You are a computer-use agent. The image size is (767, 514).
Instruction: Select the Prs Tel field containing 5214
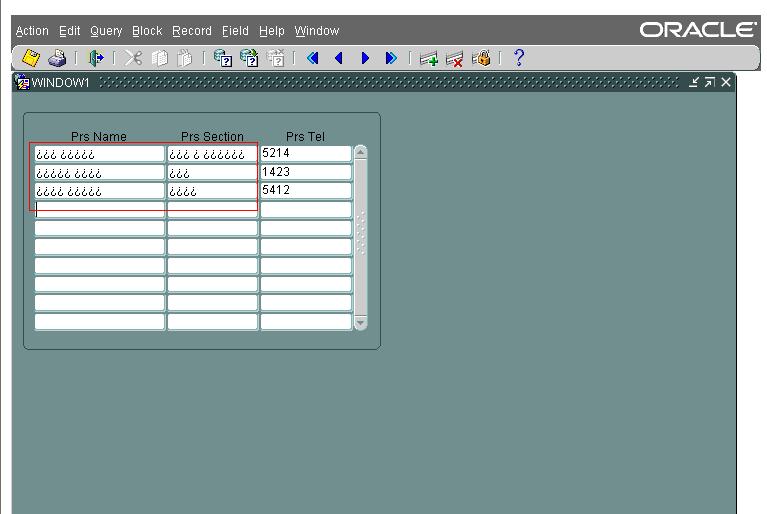(x=306, y=154)
